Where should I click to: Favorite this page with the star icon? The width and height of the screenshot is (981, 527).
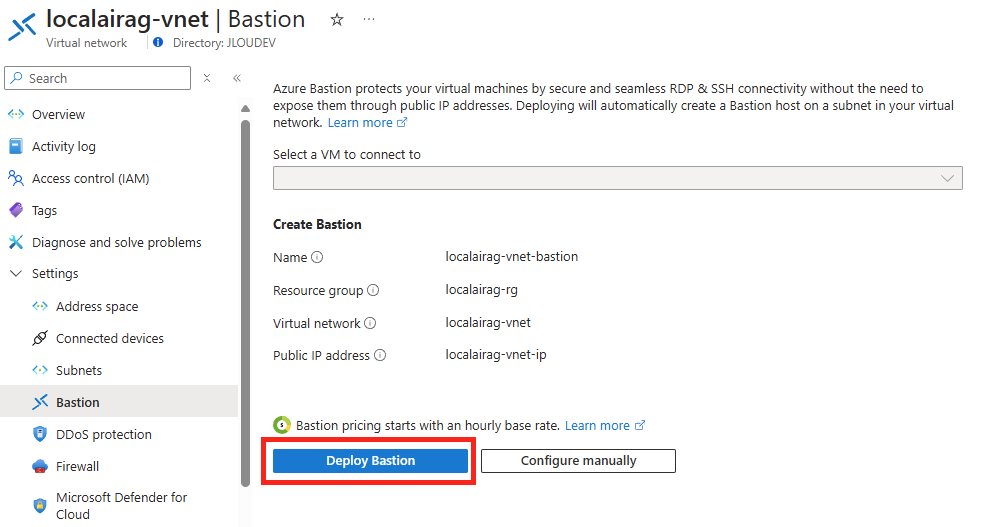[337, 20]
